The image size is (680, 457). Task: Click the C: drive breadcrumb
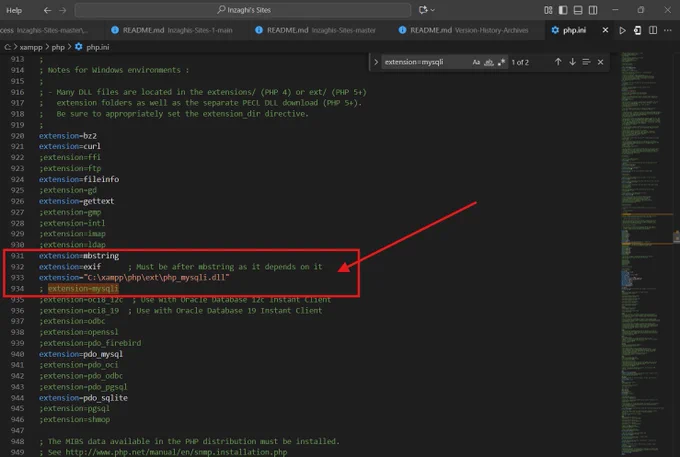click(7, 47)
